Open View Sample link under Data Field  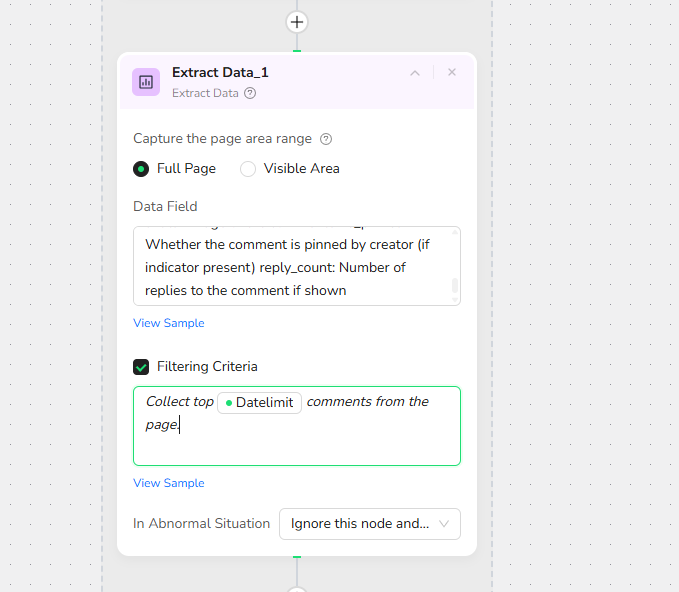(168, 323)
